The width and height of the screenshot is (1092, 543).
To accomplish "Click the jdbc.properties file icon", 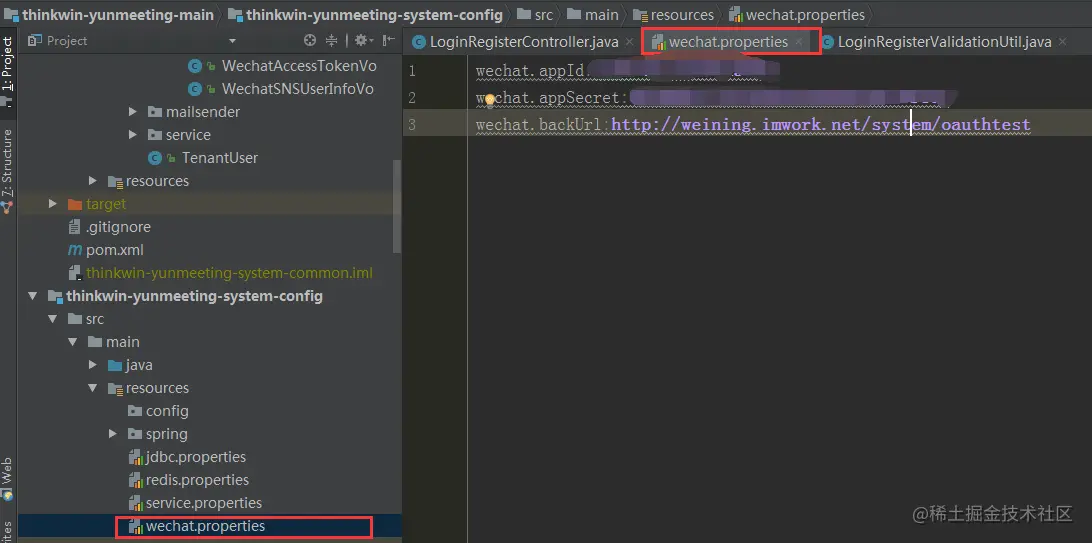I will (x=136, y=457).
